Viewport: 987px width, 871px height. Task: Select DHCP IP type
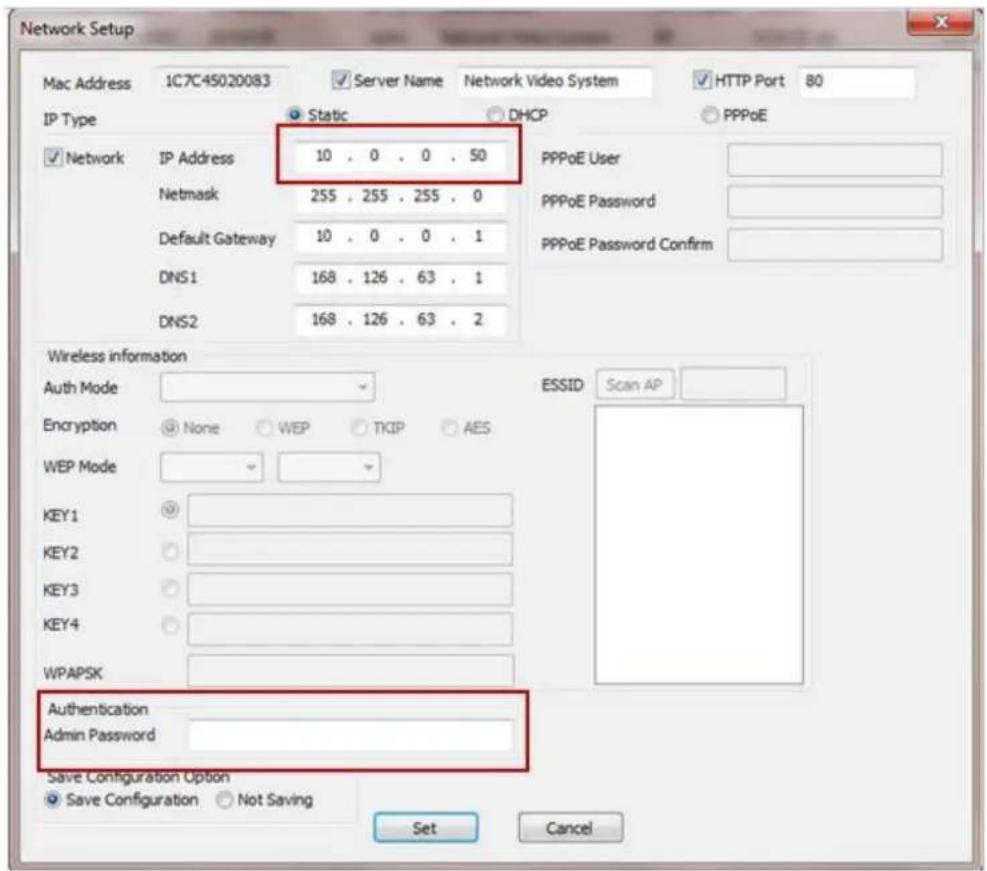tap(495, 115)
